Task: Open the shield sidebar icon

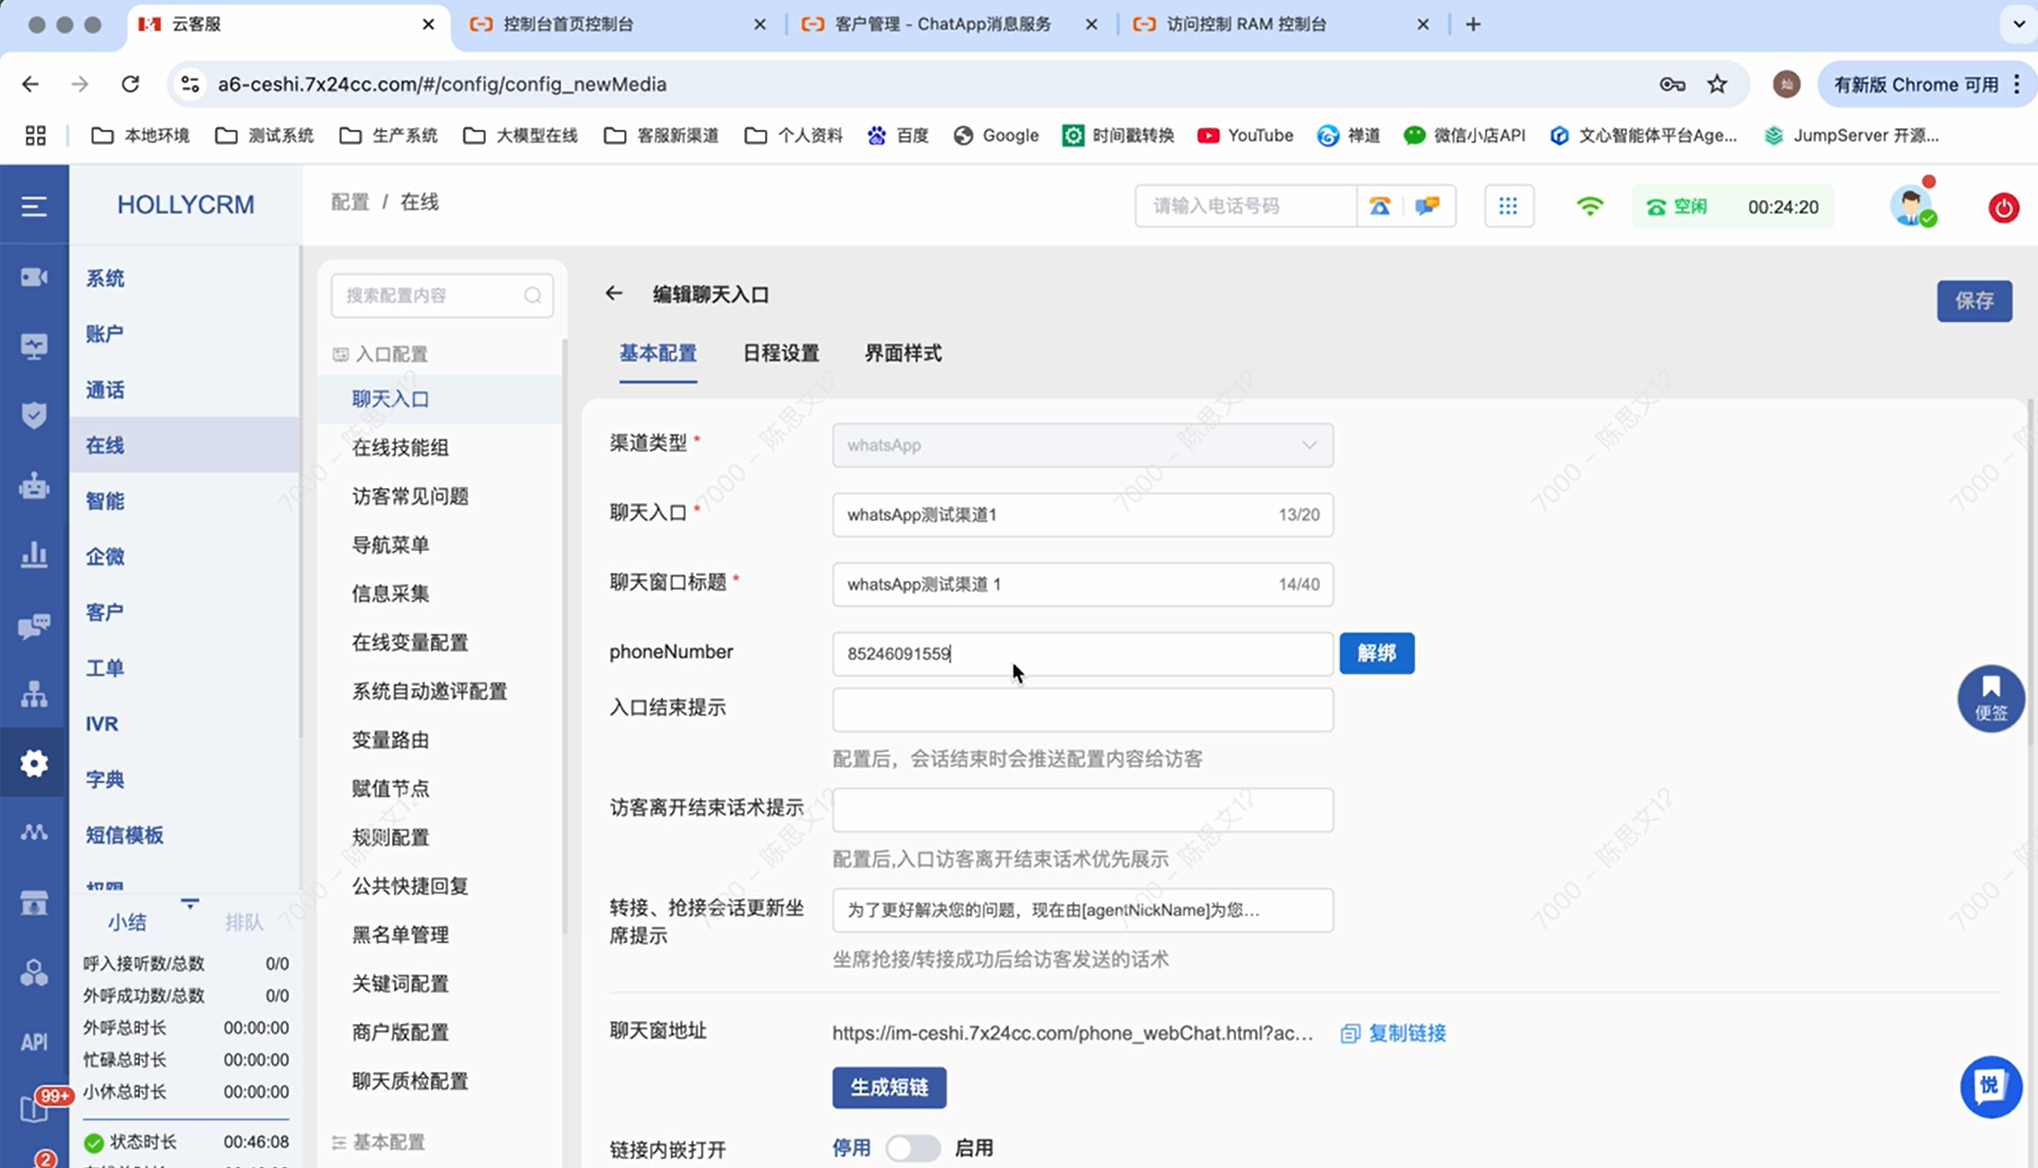Action: 34,415
